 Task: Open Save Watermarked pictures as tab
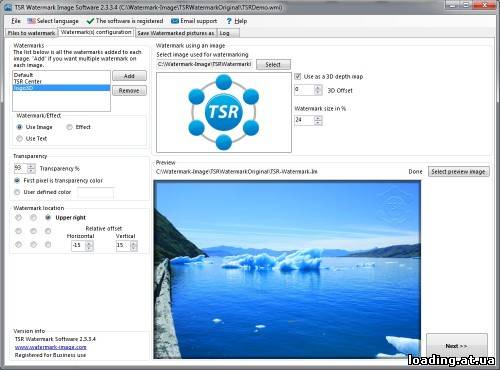[x=176, y=33]
